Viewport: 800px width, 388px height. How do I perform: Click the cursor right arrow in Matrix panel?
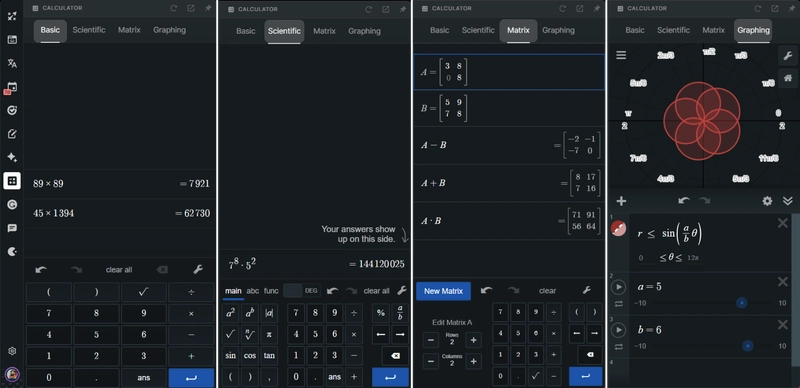(594, 334)
